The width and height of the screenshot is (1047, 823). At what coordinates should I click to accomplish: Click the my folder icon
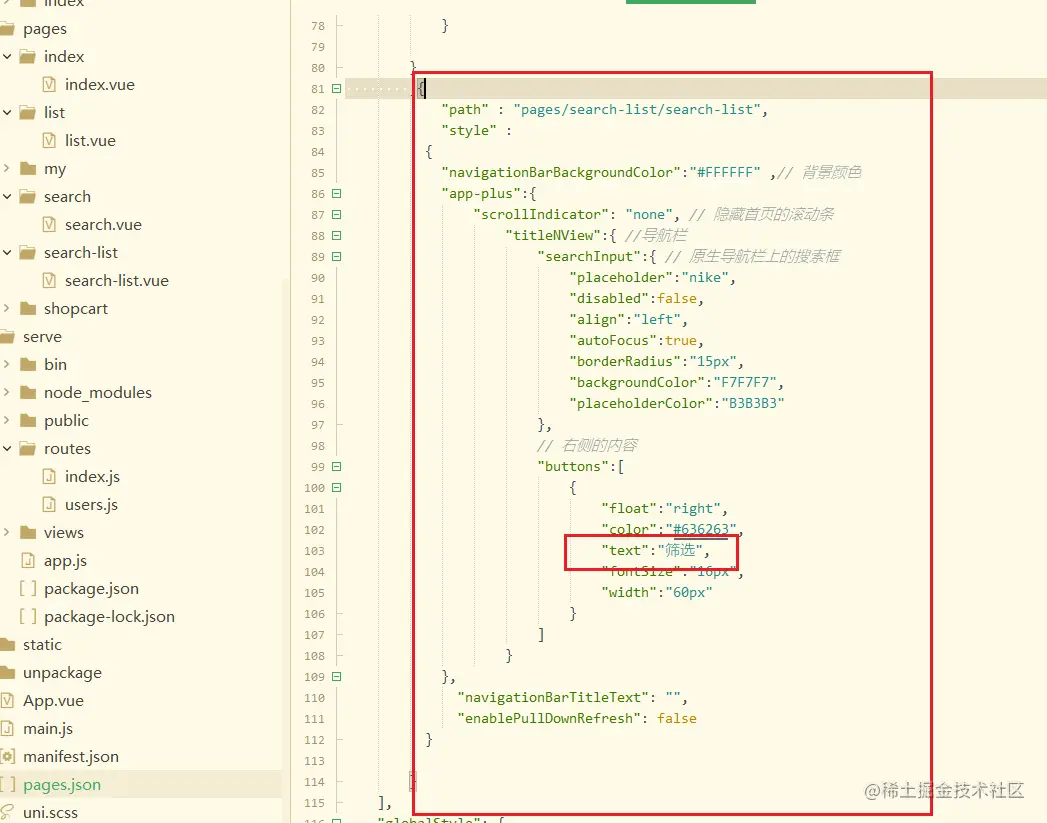click(x=28, y=168)
